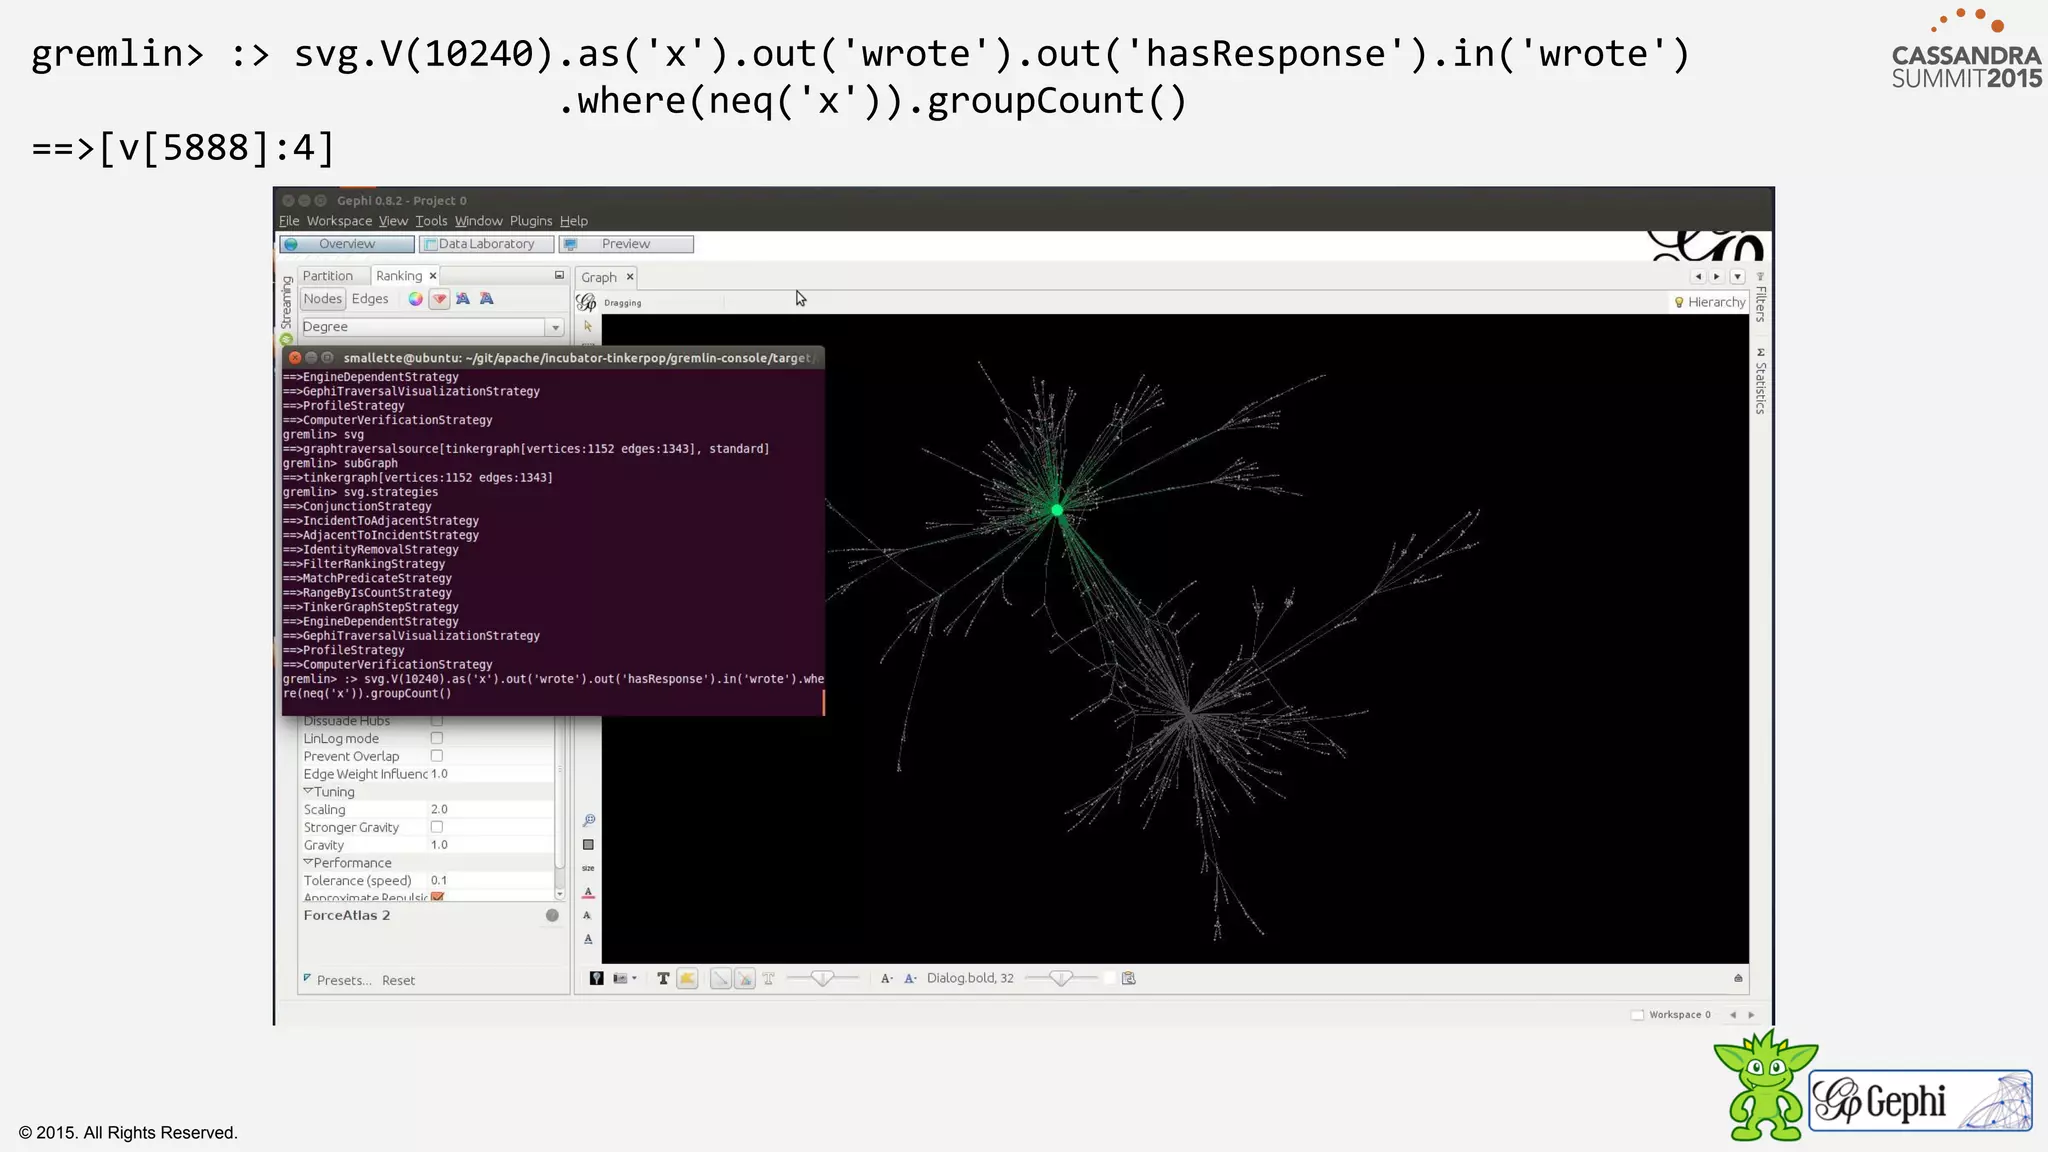Pick the direct selection arrow tool
Viewport: 2048px width, 1152px height.
tap(588, 327)
